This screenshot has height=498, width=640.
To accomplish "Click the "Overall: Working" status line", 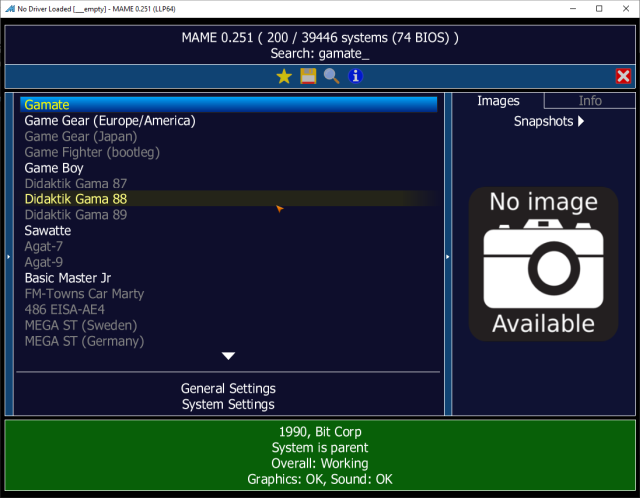I will click(320, 463).
